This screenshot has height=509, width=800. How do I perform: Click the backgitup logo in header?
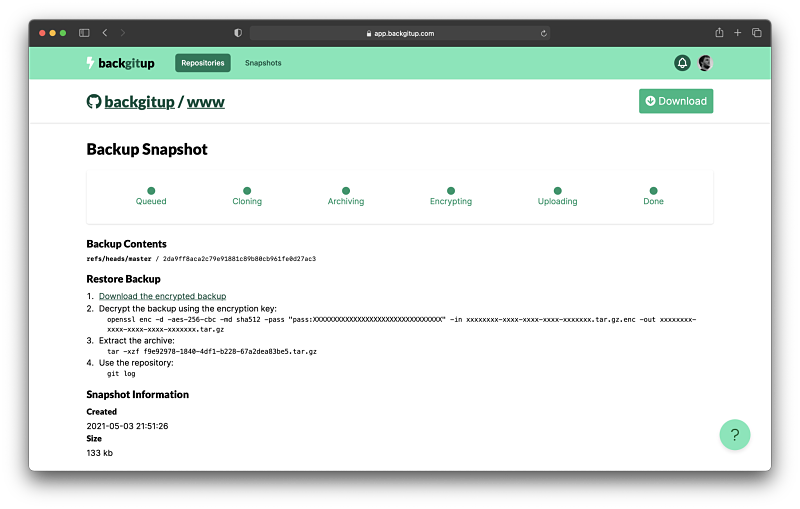coord(120,63)
